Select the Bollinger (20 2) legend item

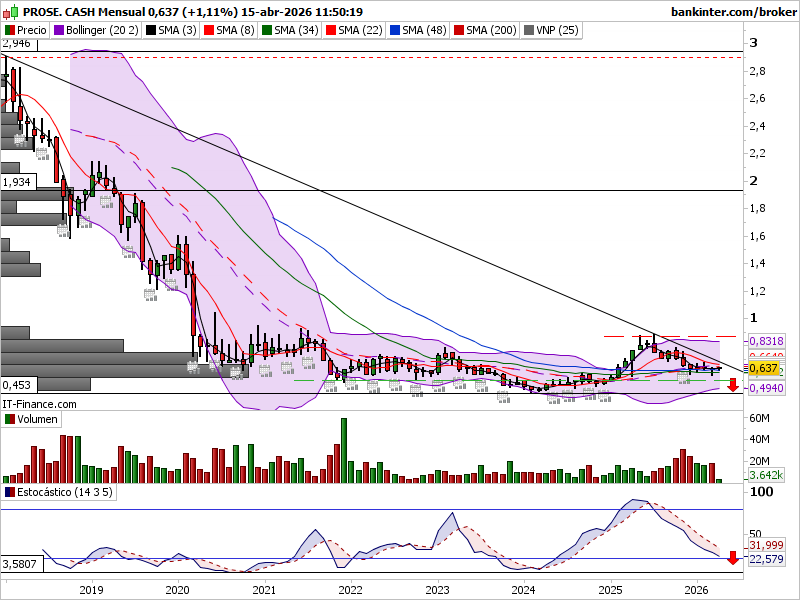(x=96, y=30)
